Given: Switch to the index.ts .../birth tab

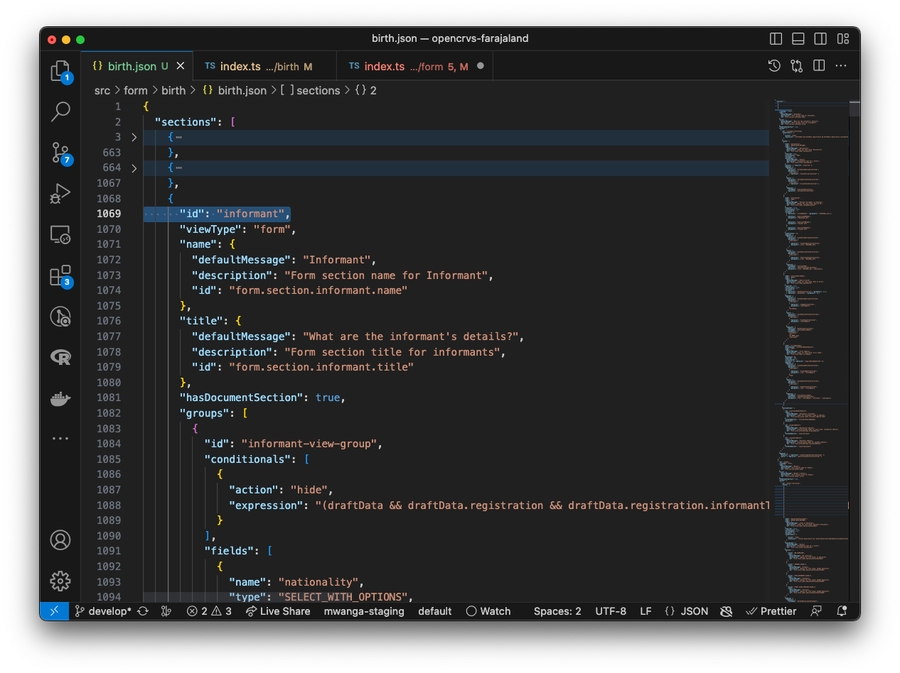Looking at the screenshot, I should (x=258, y=66).
